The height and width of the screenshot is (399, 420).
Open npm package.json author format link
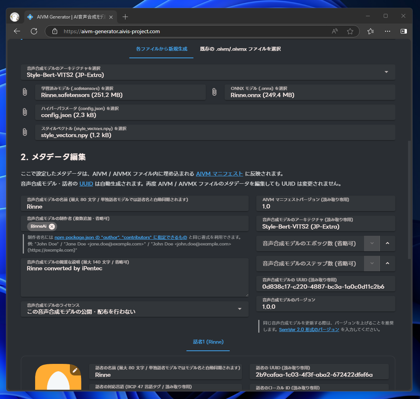coord(121,237)
